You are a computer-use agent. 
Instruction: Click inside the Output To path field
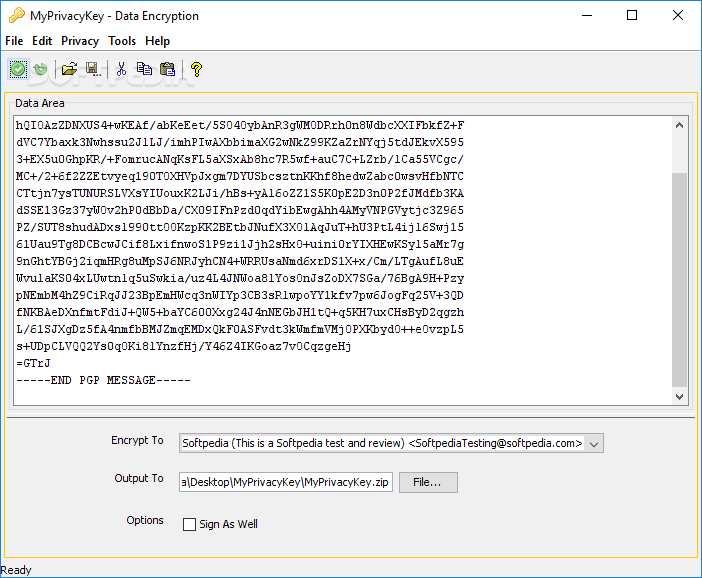286,482
